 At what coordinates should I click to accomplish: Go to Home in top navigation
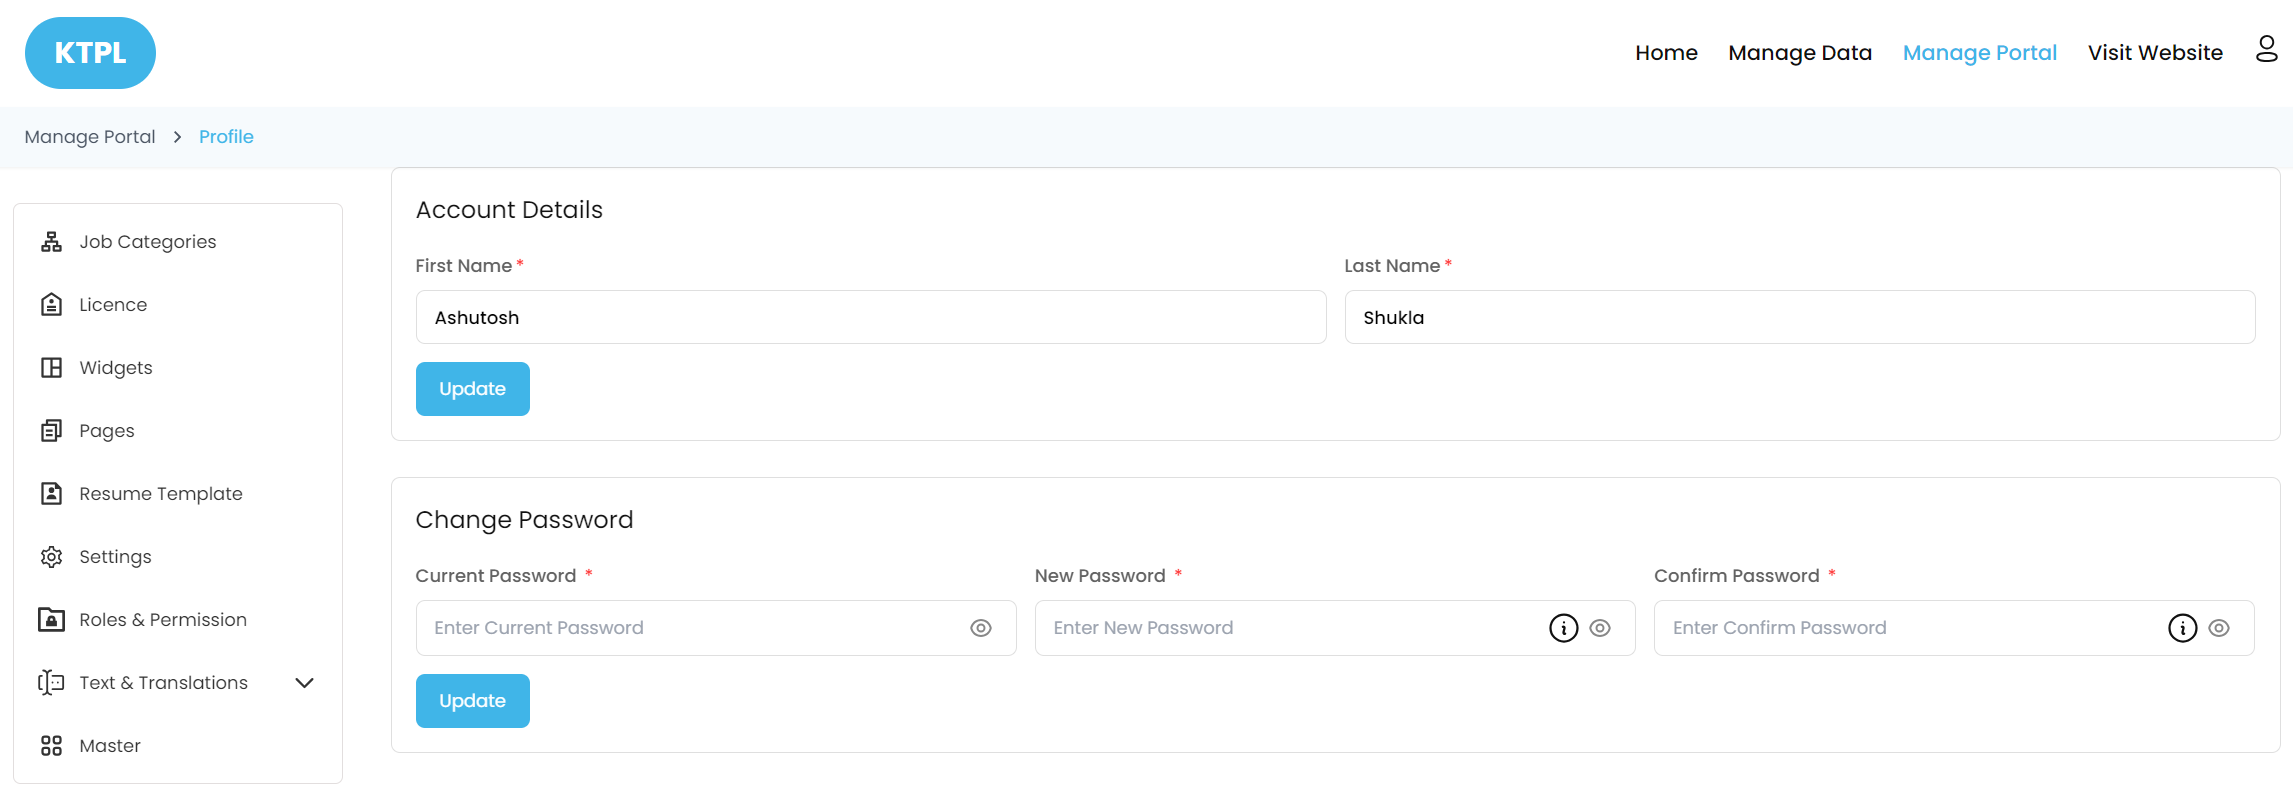click(x=1666, y=53)
